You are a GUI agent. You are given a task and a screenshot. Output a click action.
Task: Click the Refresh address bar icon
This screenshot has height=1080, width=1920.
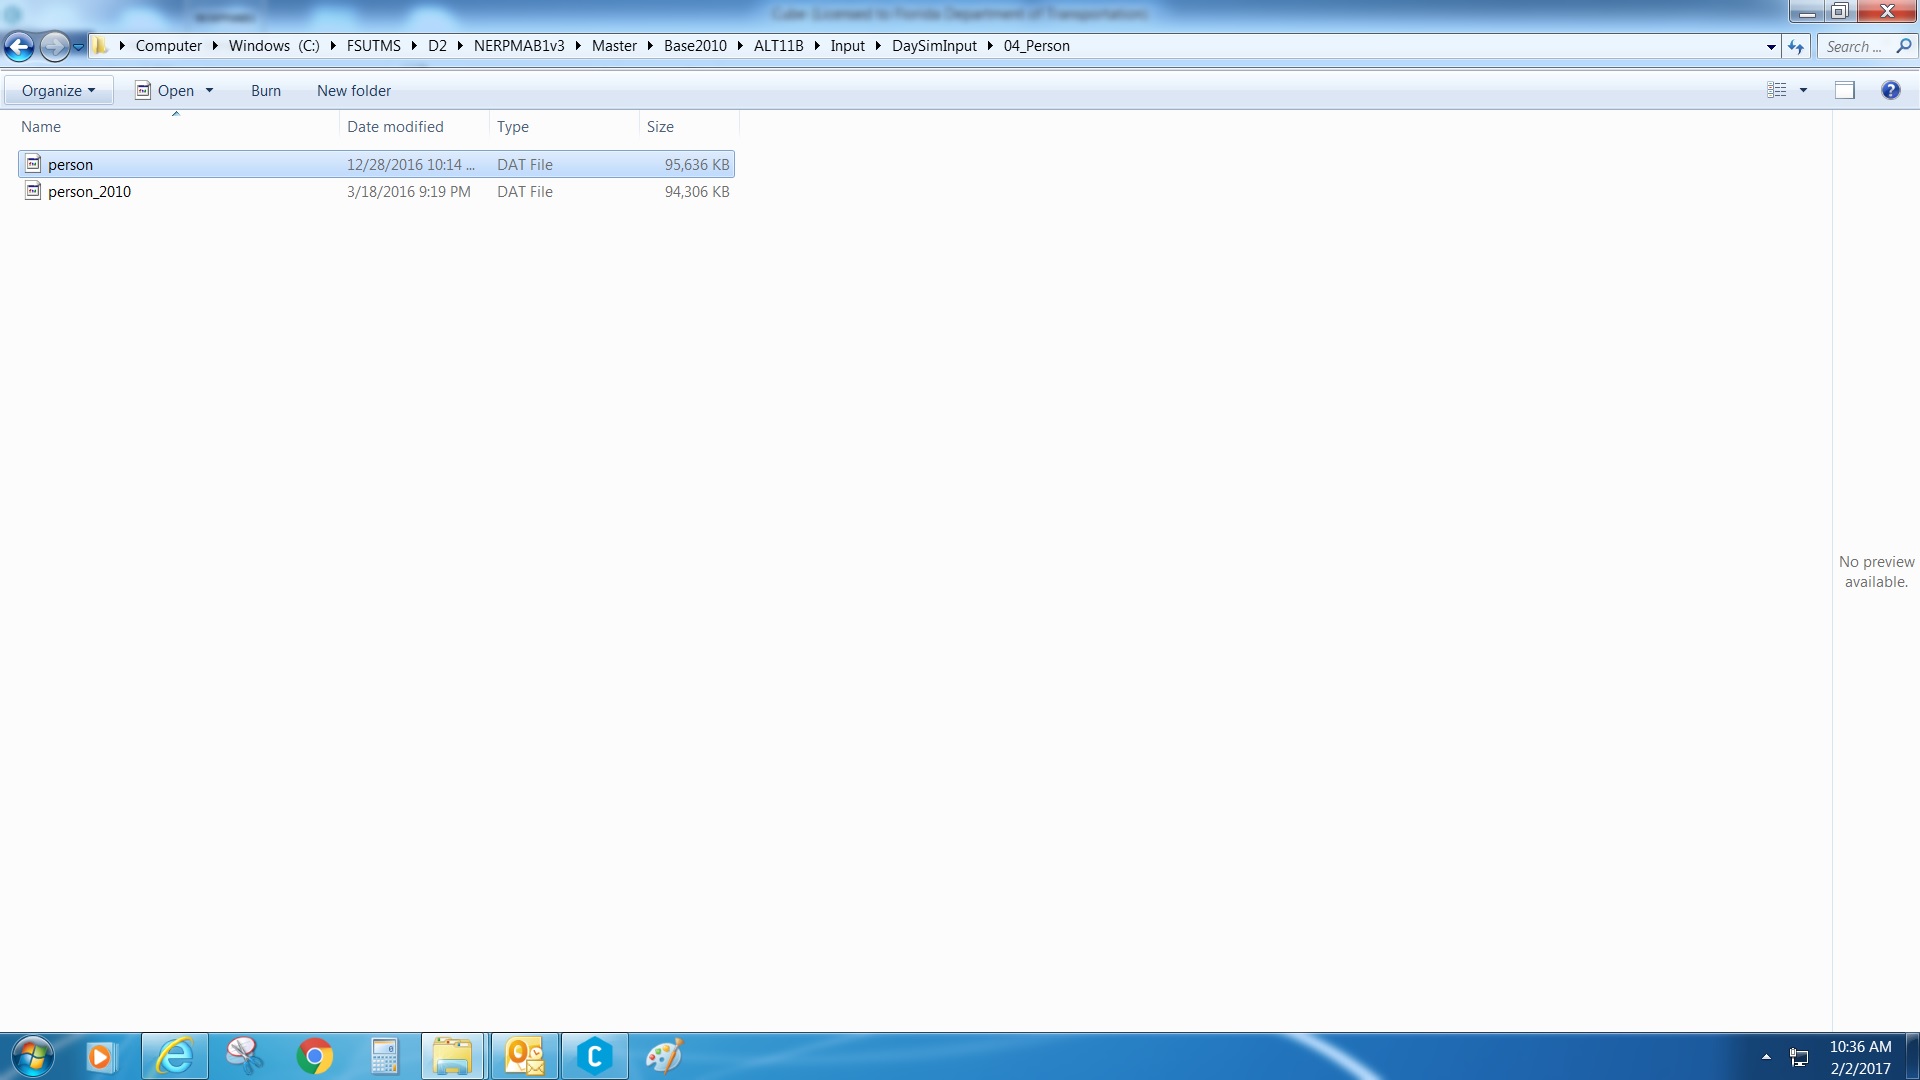pyautogui.click(x=1796, y=46)
